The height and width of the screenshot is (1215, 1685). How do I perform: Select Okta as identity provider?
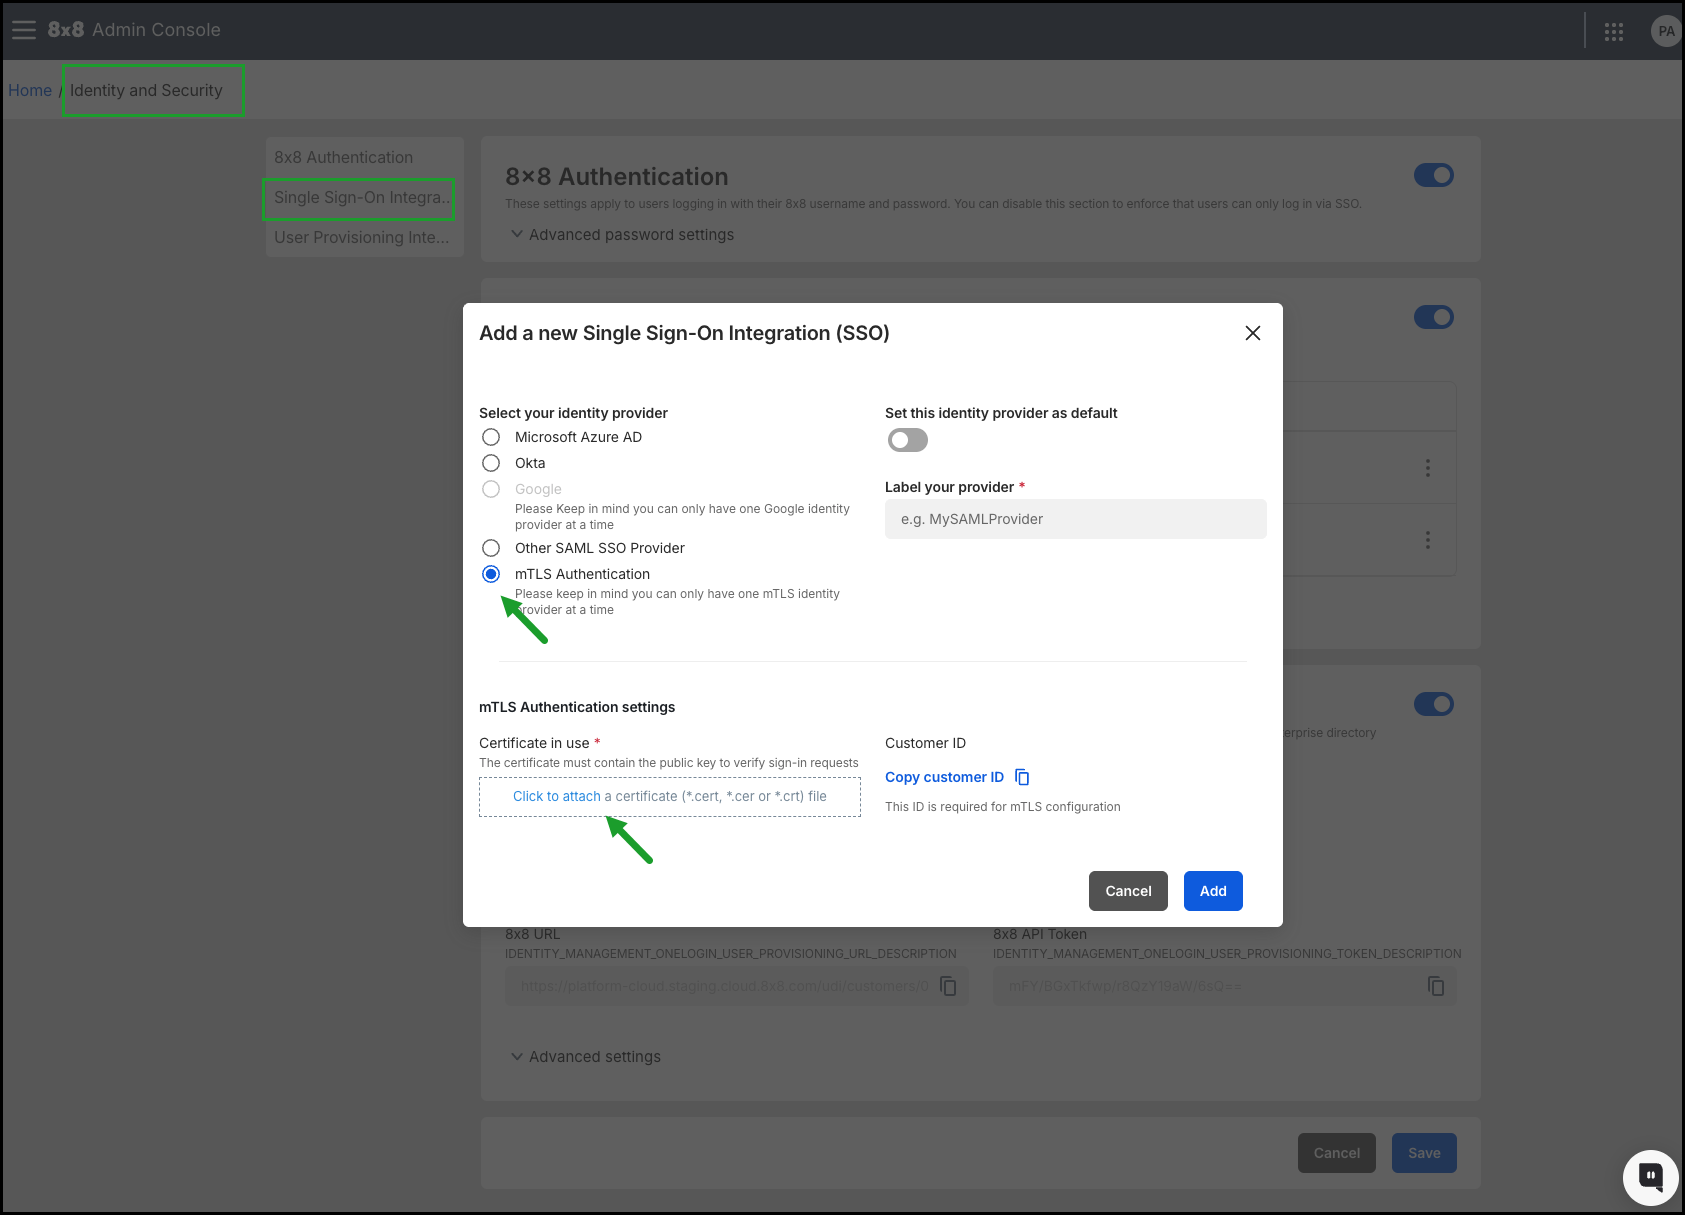491,463
